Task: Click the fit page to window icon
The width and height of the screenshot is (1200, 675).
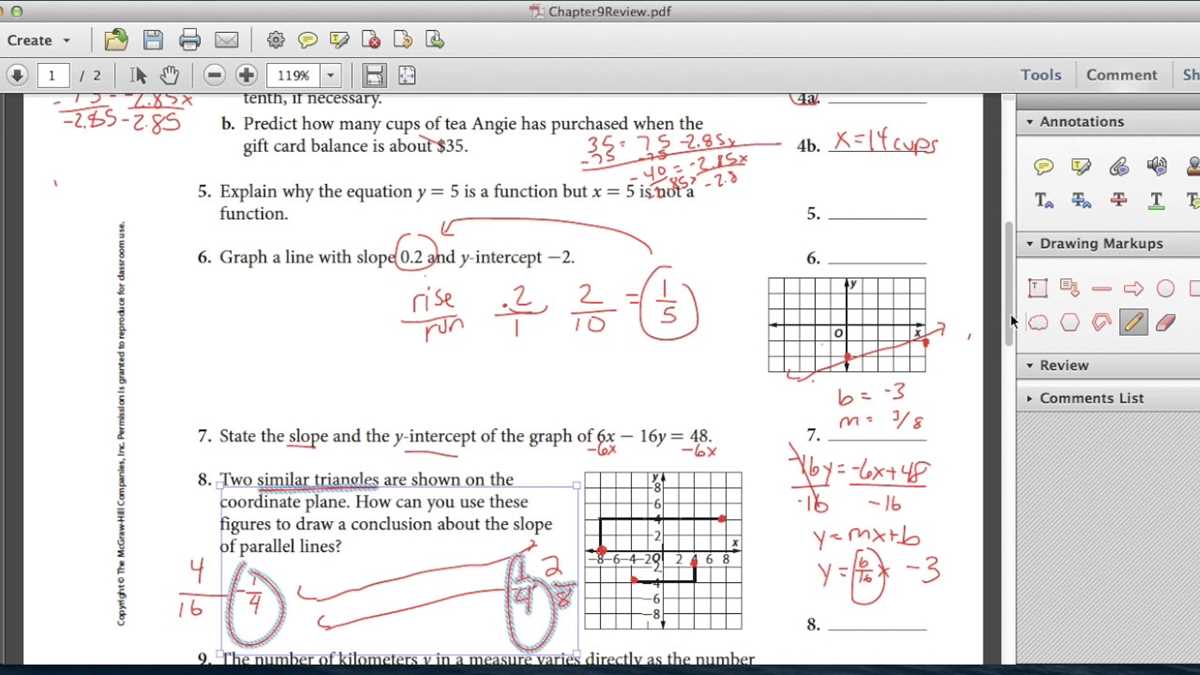Action: pyautogui.click(x=406, y=75)
